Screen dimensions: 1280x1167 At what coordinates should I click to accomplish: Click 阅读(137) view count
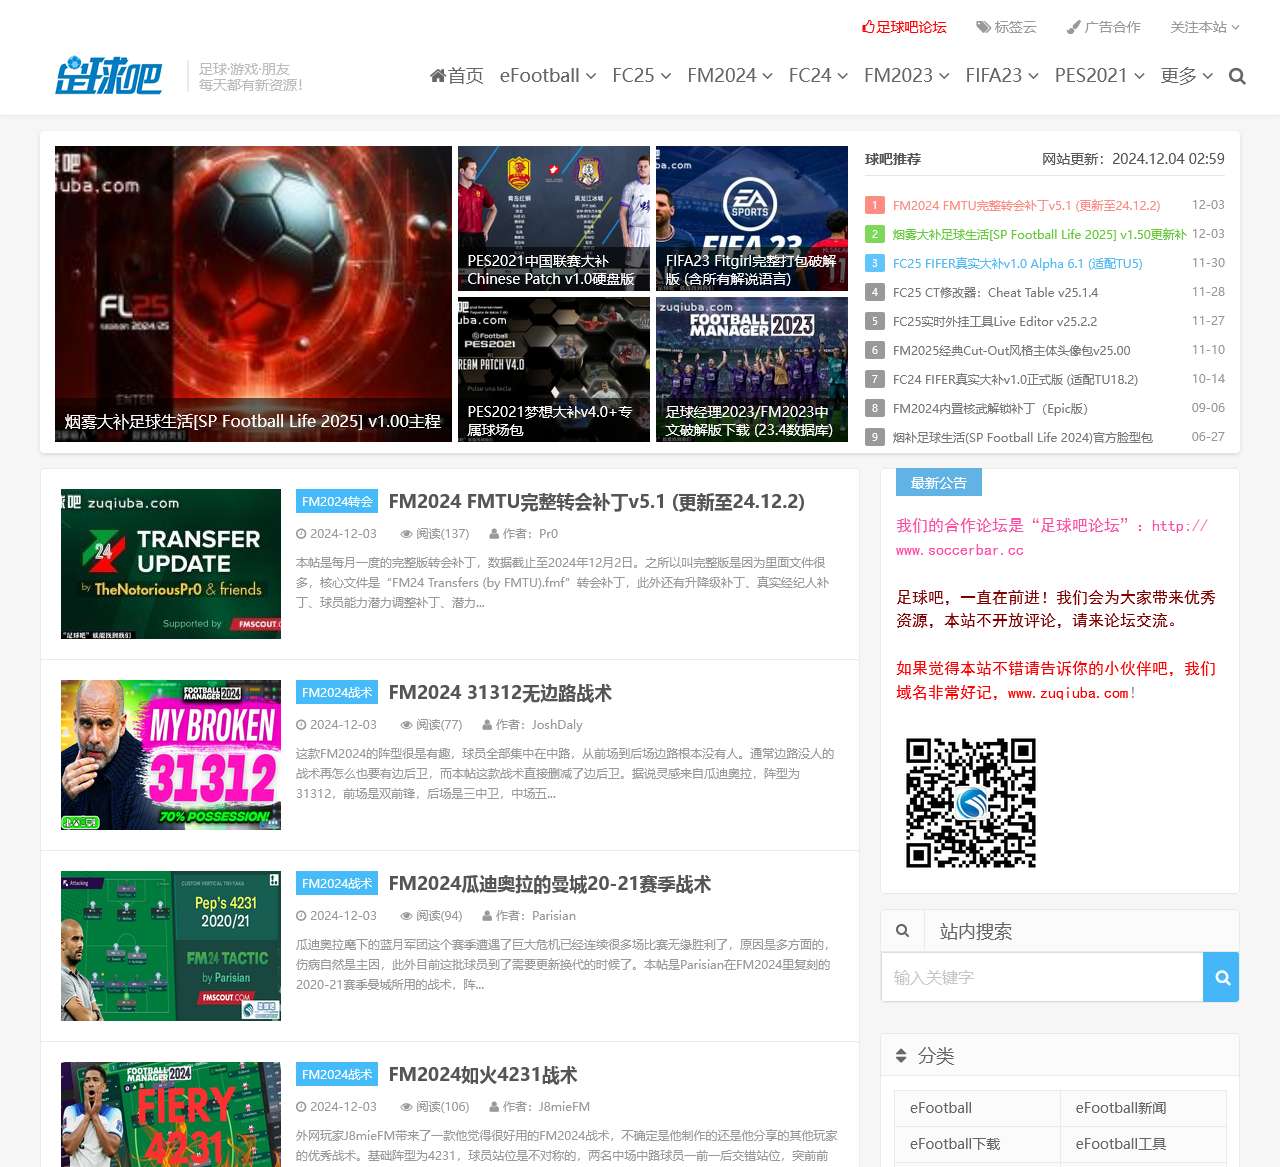435,534
